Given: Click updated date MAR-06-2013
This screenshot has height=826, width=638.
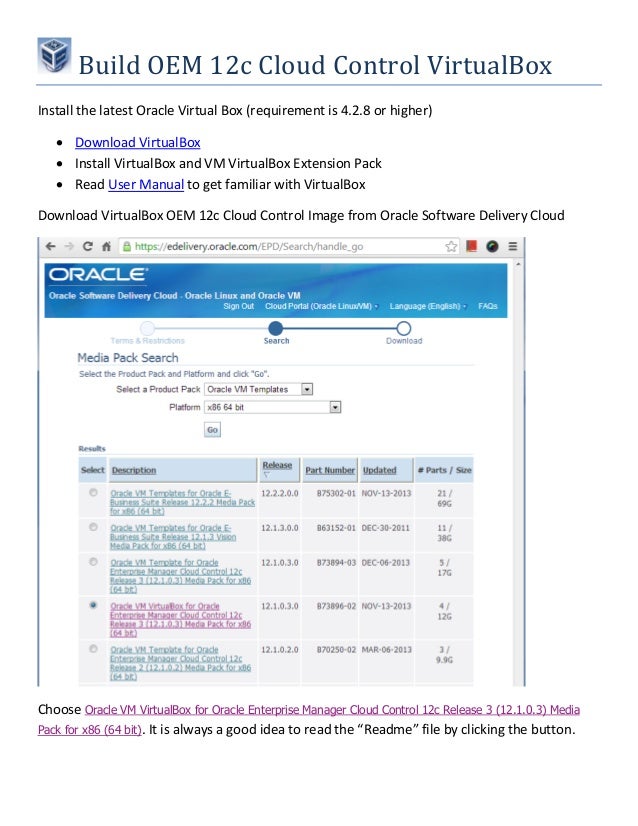Looking at the screenshot, I should 386,650.
